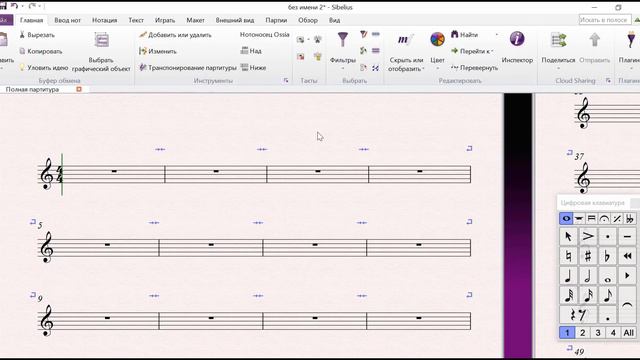
Task: Switch keypad to voice 2
Action: tap(582, 333)
